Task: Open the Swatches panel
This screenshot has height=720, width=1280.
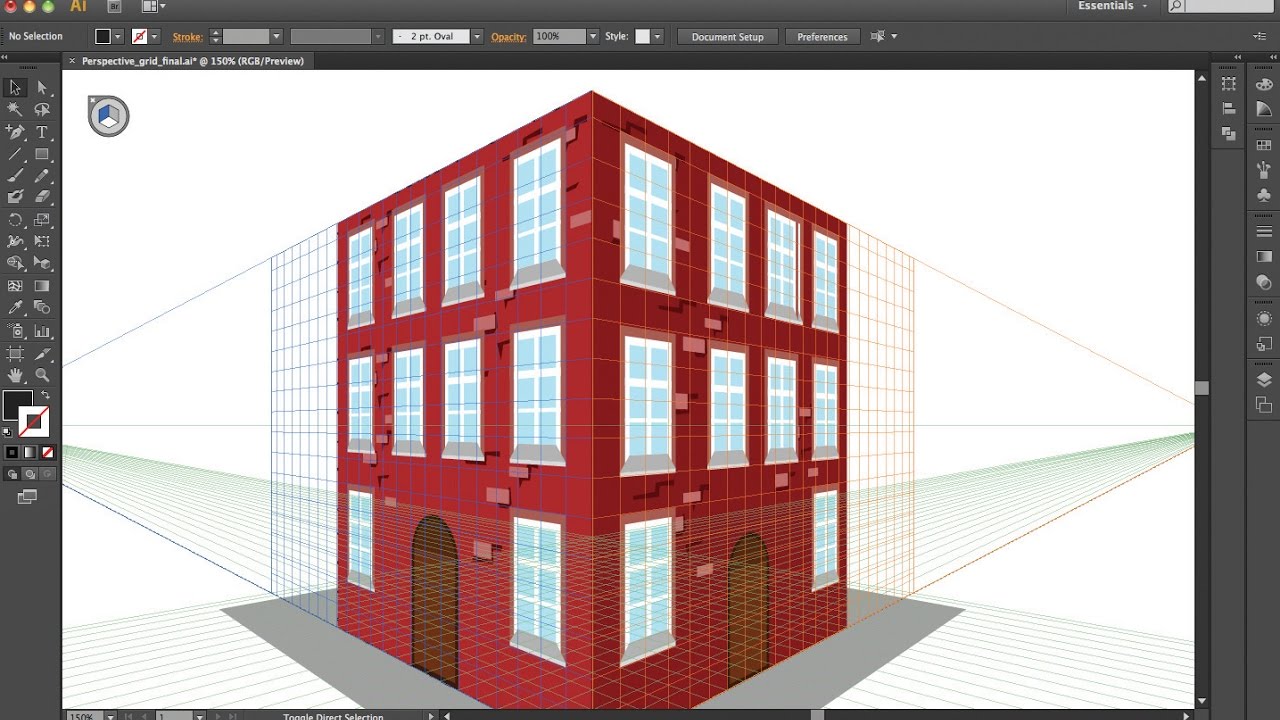Action: click(x=1264, y=146)
